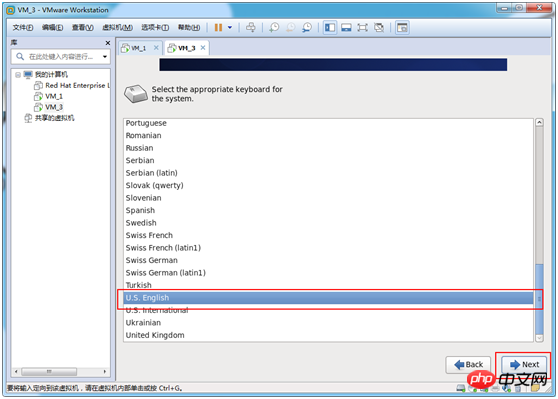
Task: Click library panel scroll-left arrow
Action: point(16,372)
